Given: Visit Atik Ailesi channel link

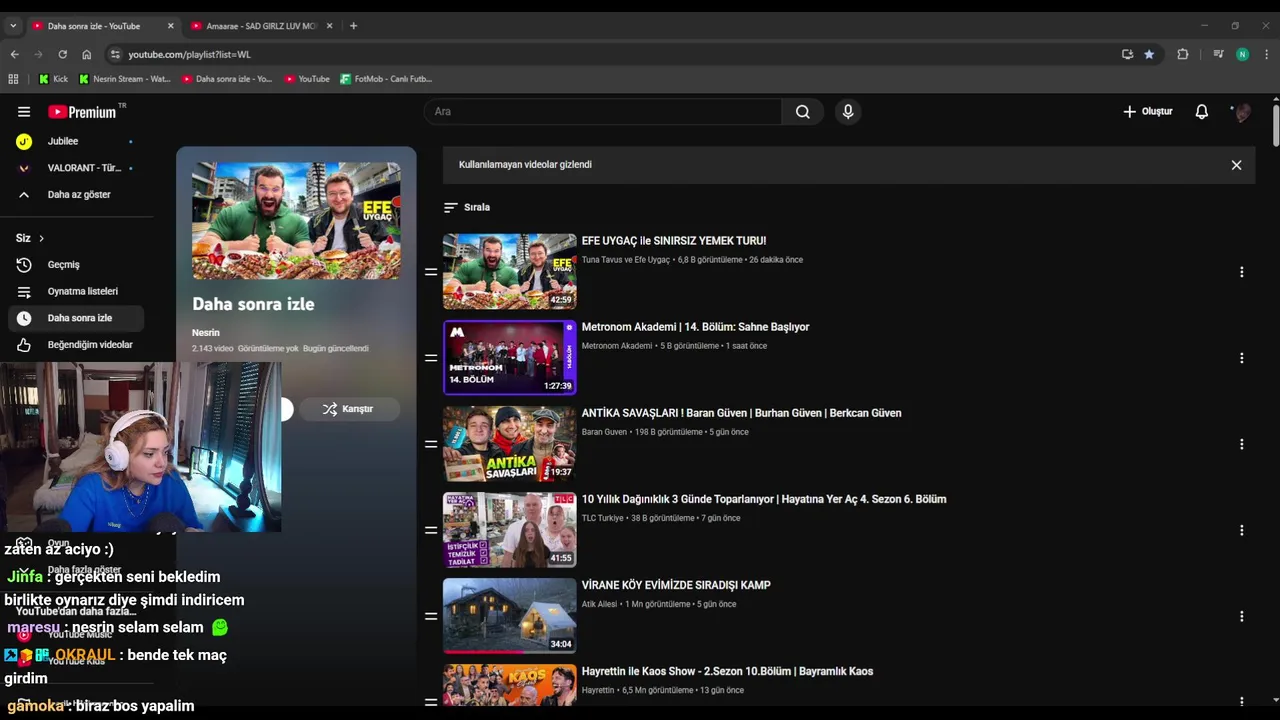Looking at the screenshot, I should click(x=599, y=604).
